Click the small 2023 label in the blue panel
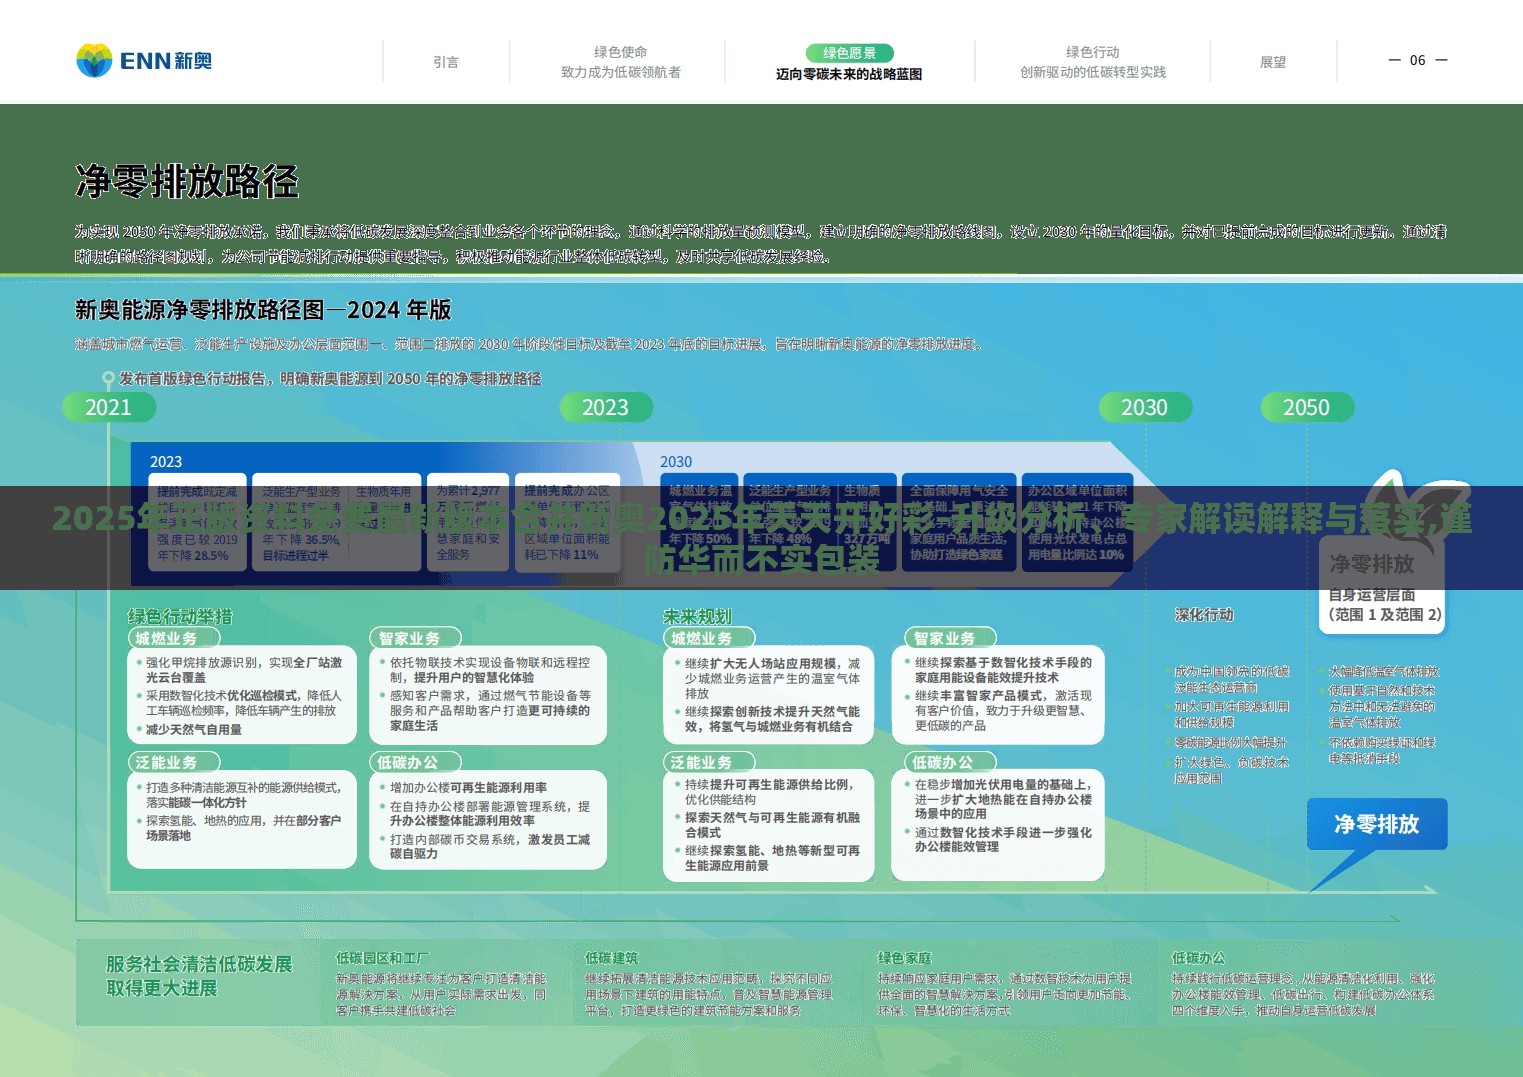 tap(166, 462)
